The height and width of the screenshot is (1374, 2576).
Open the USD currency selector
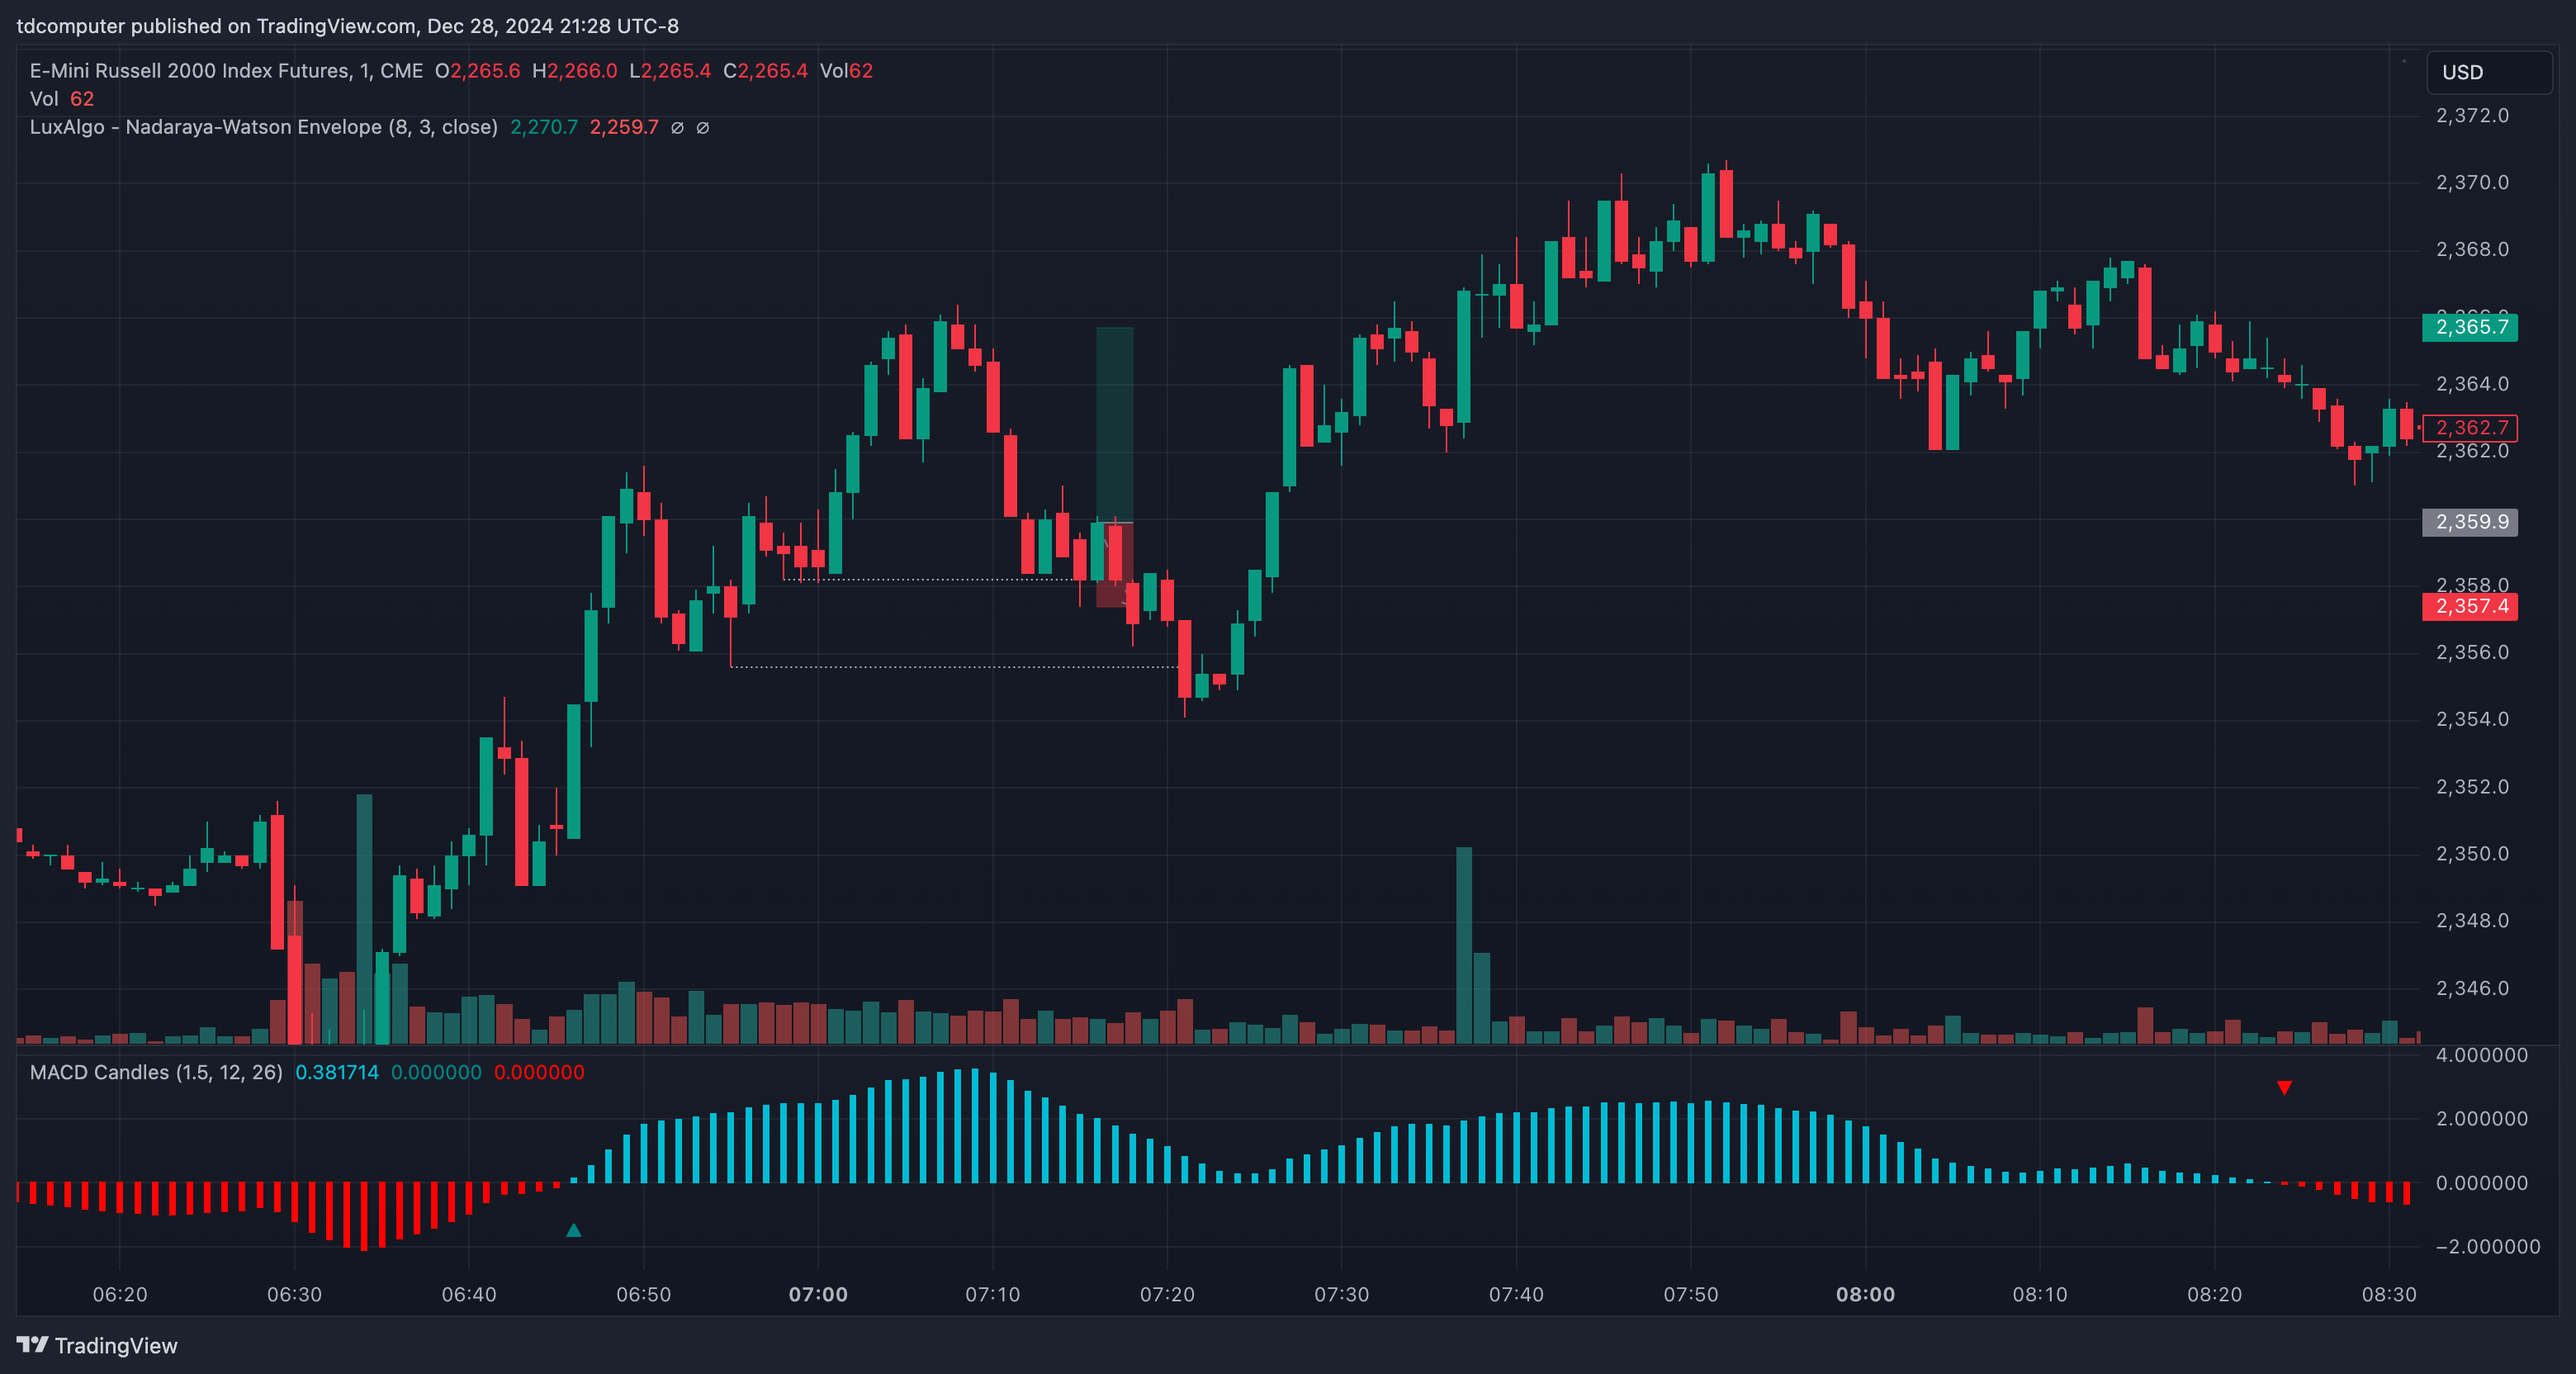click(2488, 72)
